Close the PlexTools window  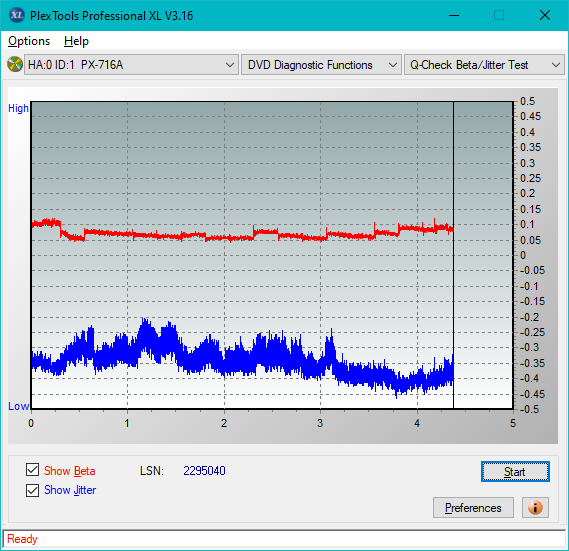coord(545,15)
